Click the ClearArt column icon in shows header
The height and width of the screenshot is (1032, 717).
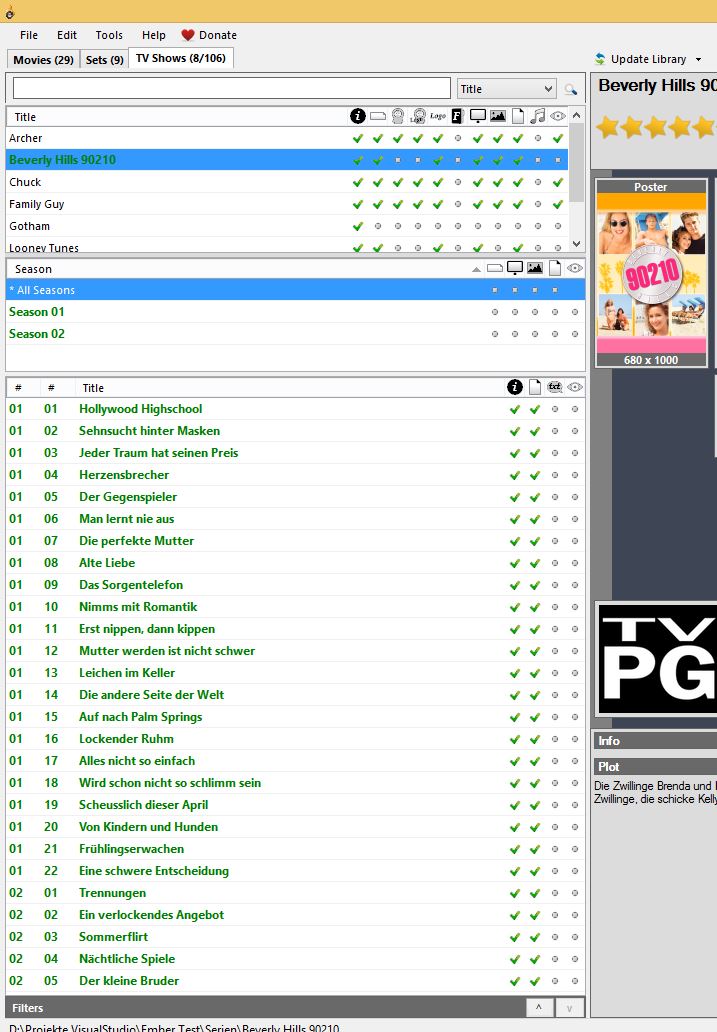pos(418,116)
